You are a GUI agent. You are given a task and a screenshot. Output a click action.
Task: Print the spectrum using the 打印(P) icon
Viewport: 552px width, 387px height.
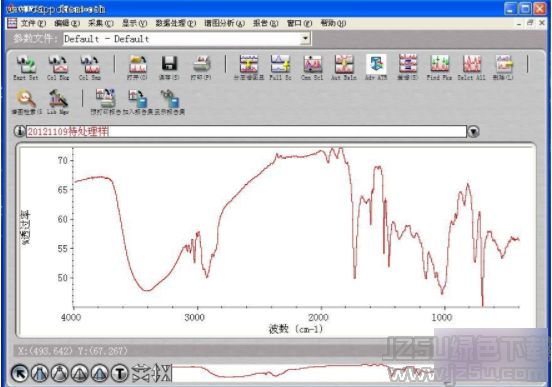[201, 68]
